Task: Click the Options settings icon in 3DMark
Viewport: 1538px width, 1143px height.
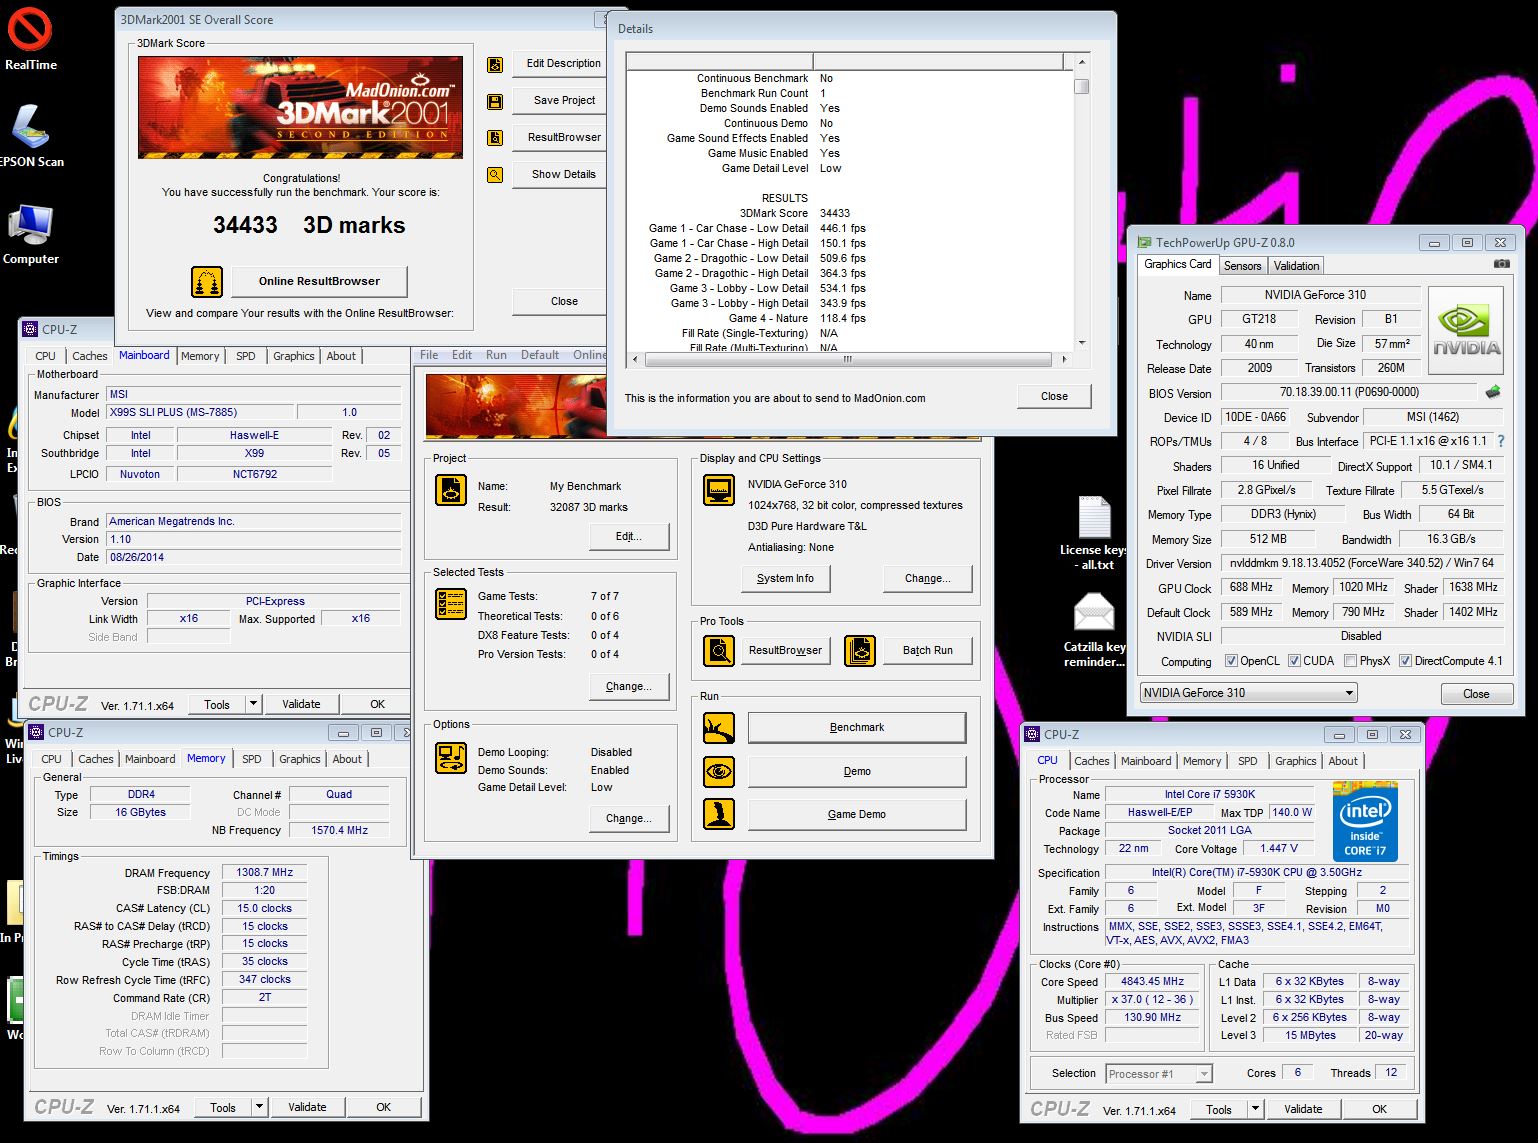Action: coord(451,758)
